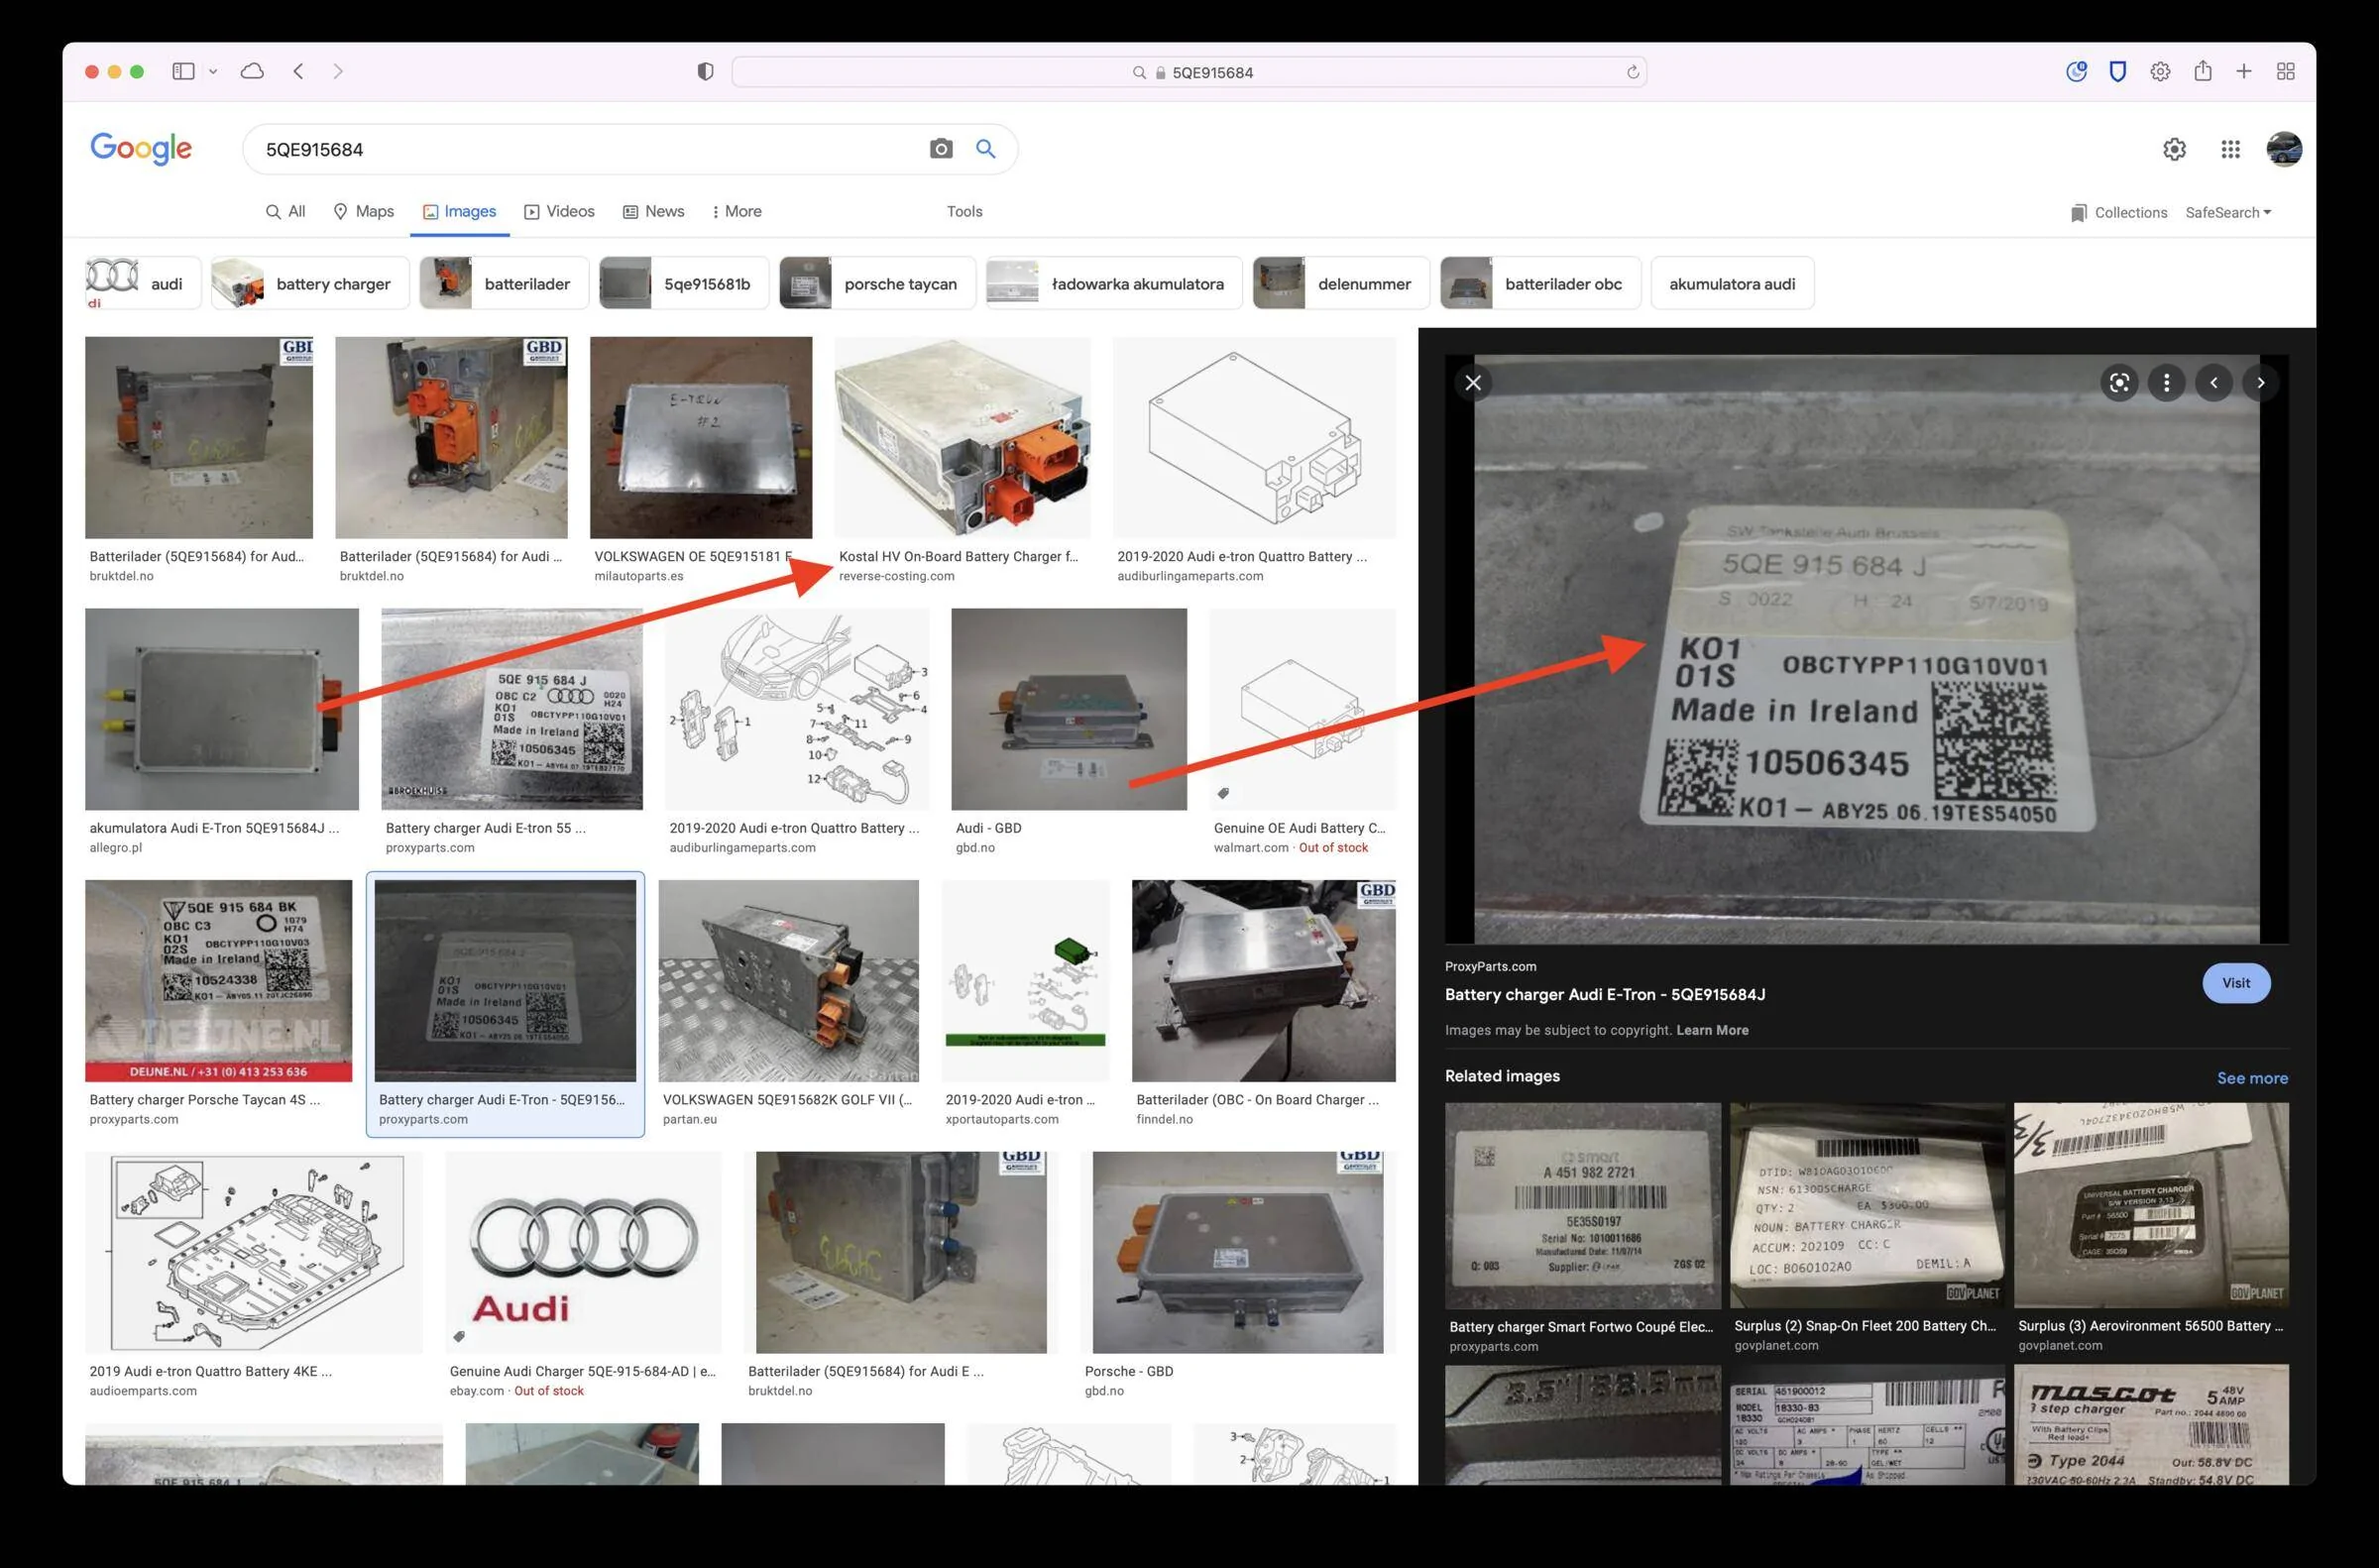The width and height of the screenshot is (2379, 1568).
Task: Filter by the batterilader chip
Action: point(503,283)
